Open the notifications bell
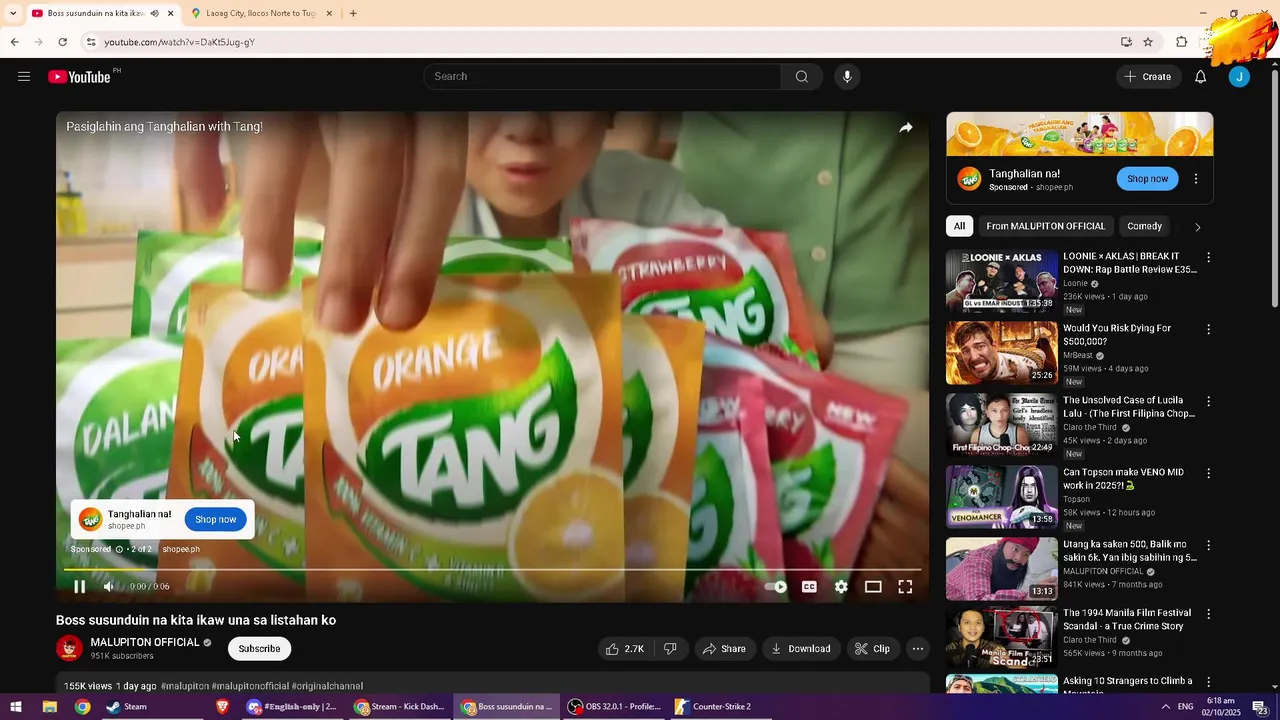The height and width of the screenshot is (720, 1280). [x=1200, y=77]
